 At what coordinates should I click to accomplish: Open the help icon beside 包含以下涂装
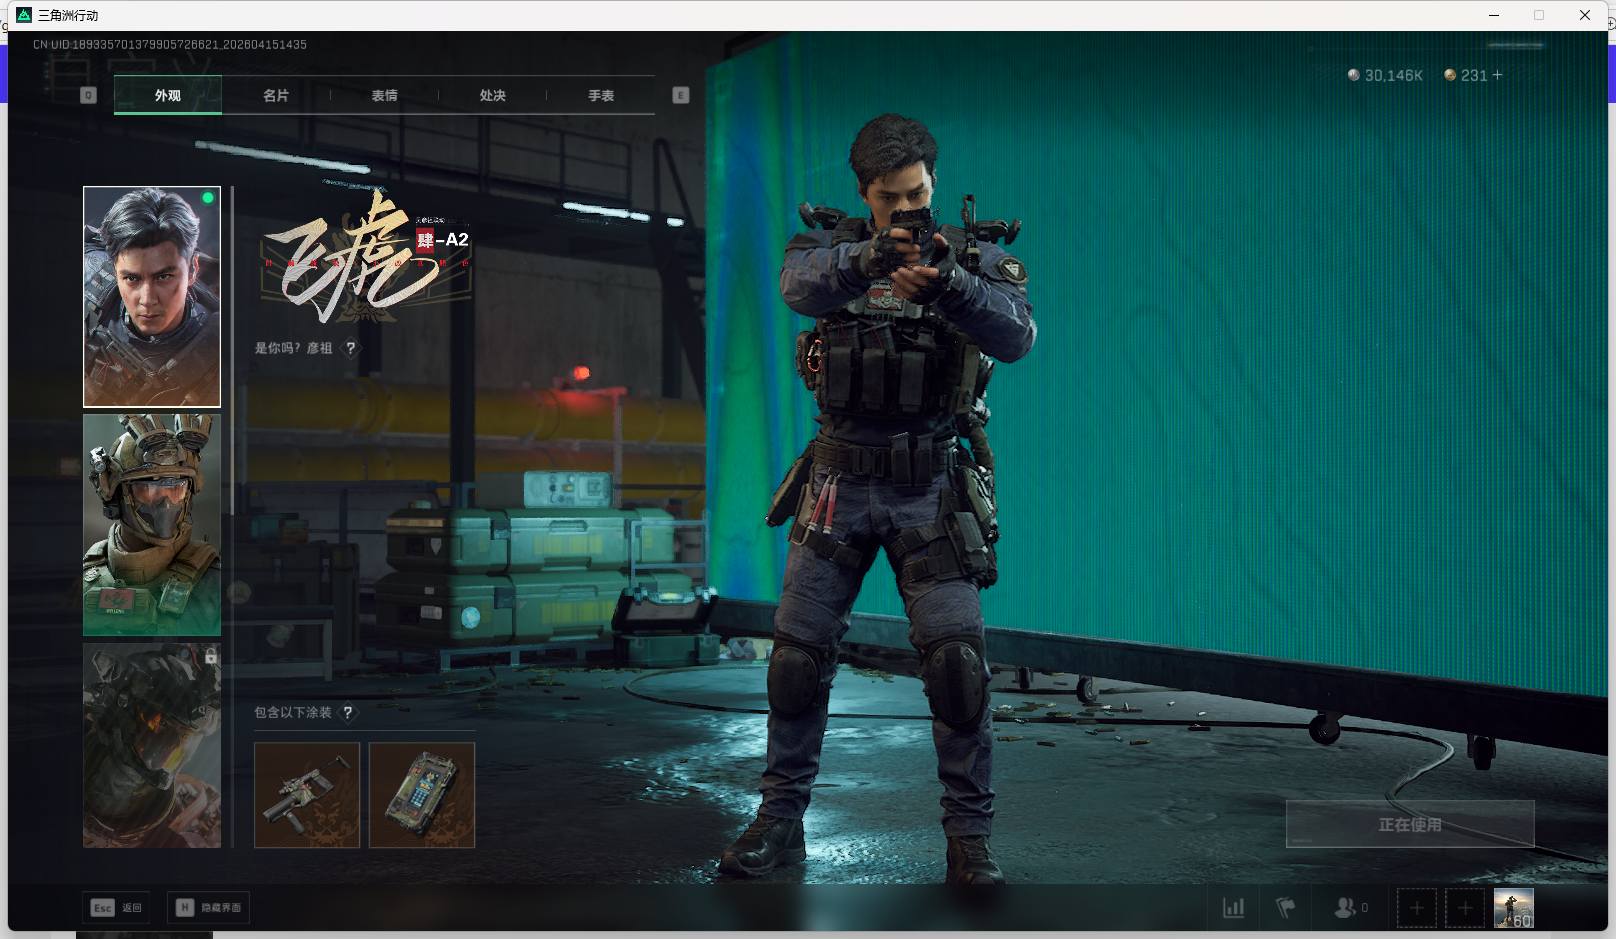coord(348,713)
